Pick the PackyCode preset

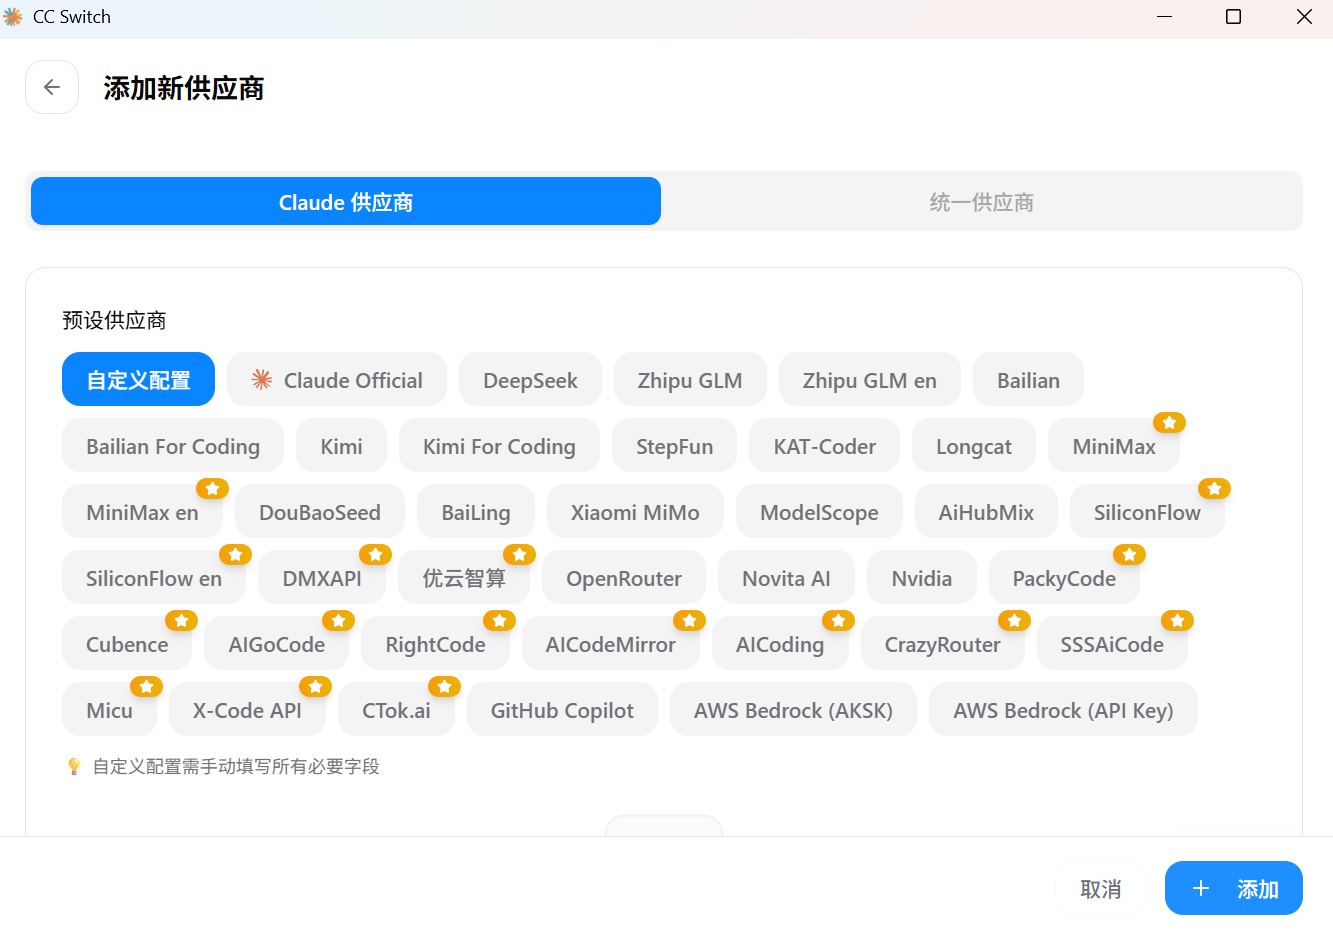click(x=1064, y=577)
